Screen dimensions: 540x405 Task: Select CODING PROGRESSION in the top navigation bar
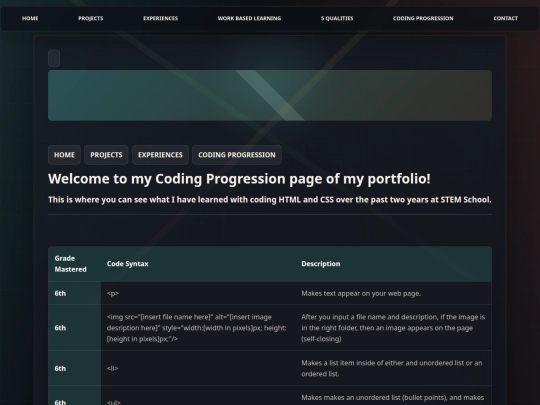423,18
